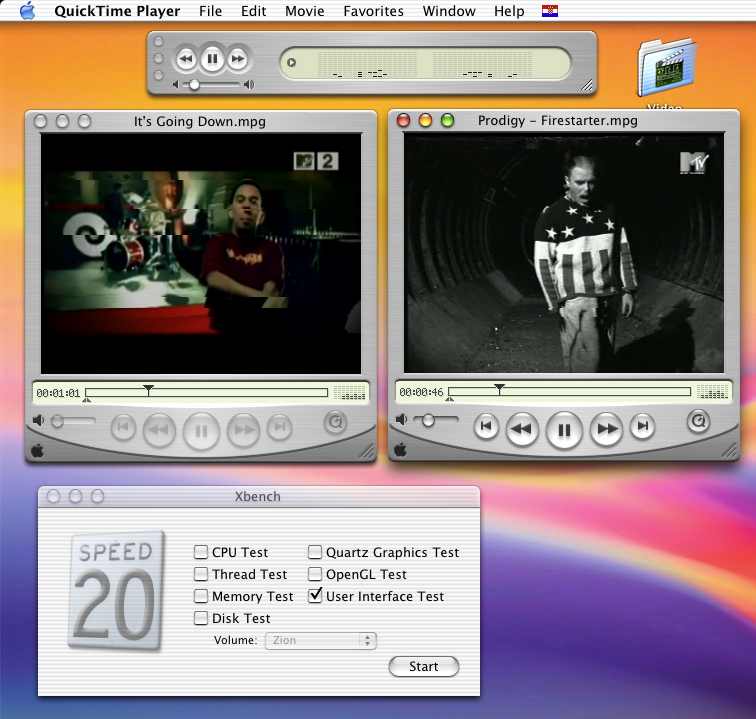Go to end of Firestarter movie

(643, 426)
